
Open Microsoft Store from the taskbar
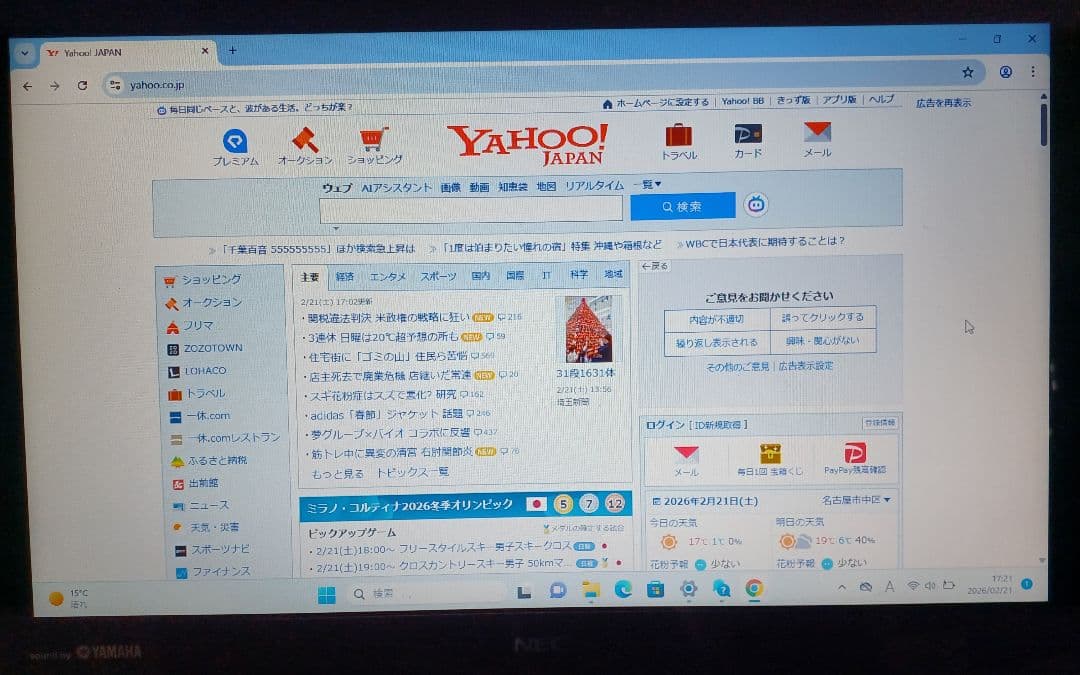click(656, 589)
